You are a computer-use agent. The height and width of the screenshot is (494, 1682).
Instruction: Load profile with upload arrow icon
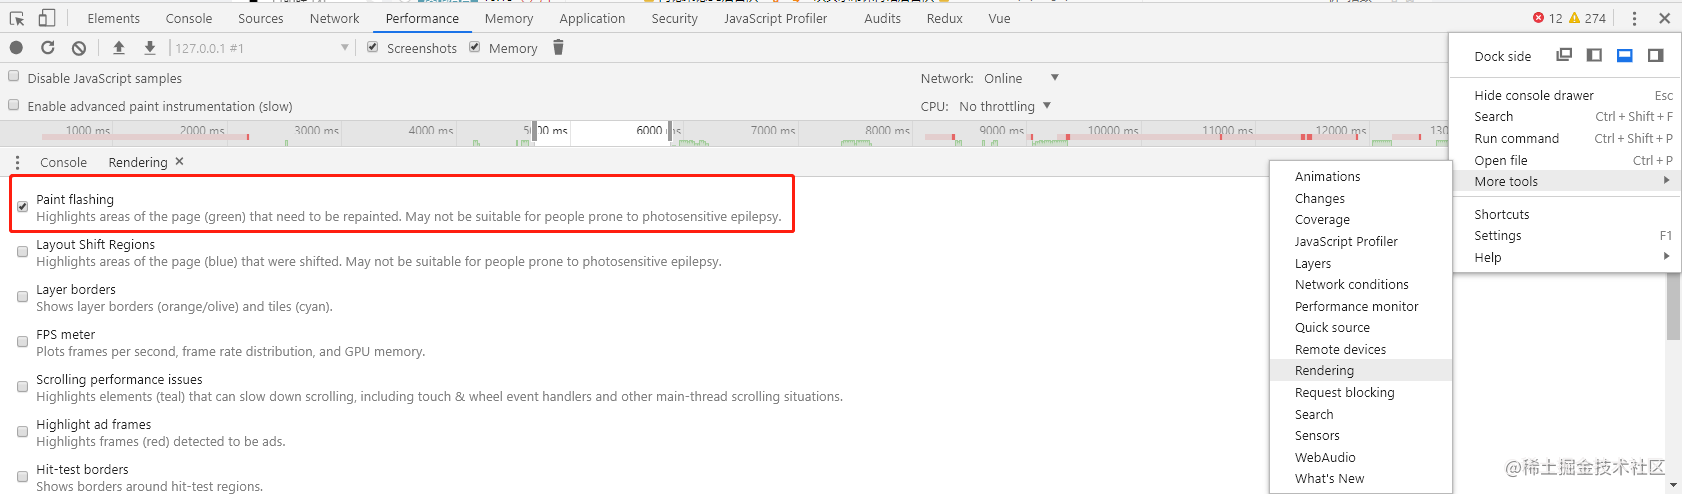[118, 47]
